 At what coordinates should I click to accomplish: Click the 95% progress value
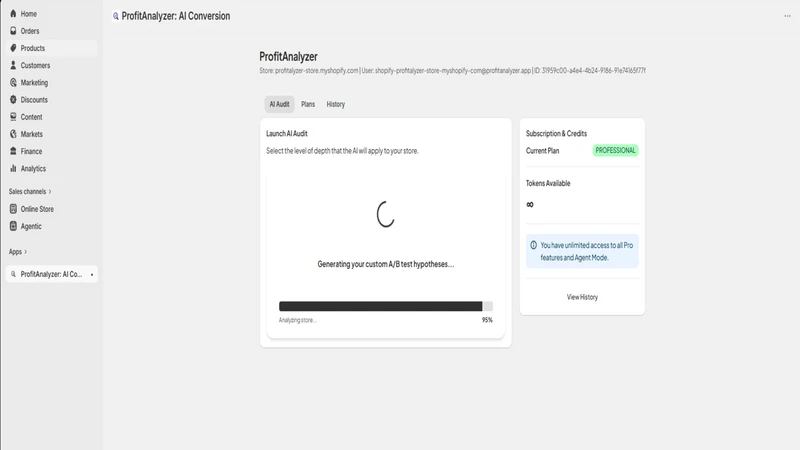487,320
